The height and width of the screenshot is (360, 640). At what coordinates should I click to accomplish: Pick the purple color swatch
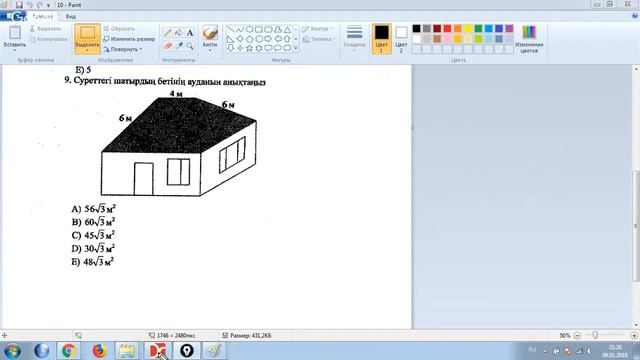point(509,29)
